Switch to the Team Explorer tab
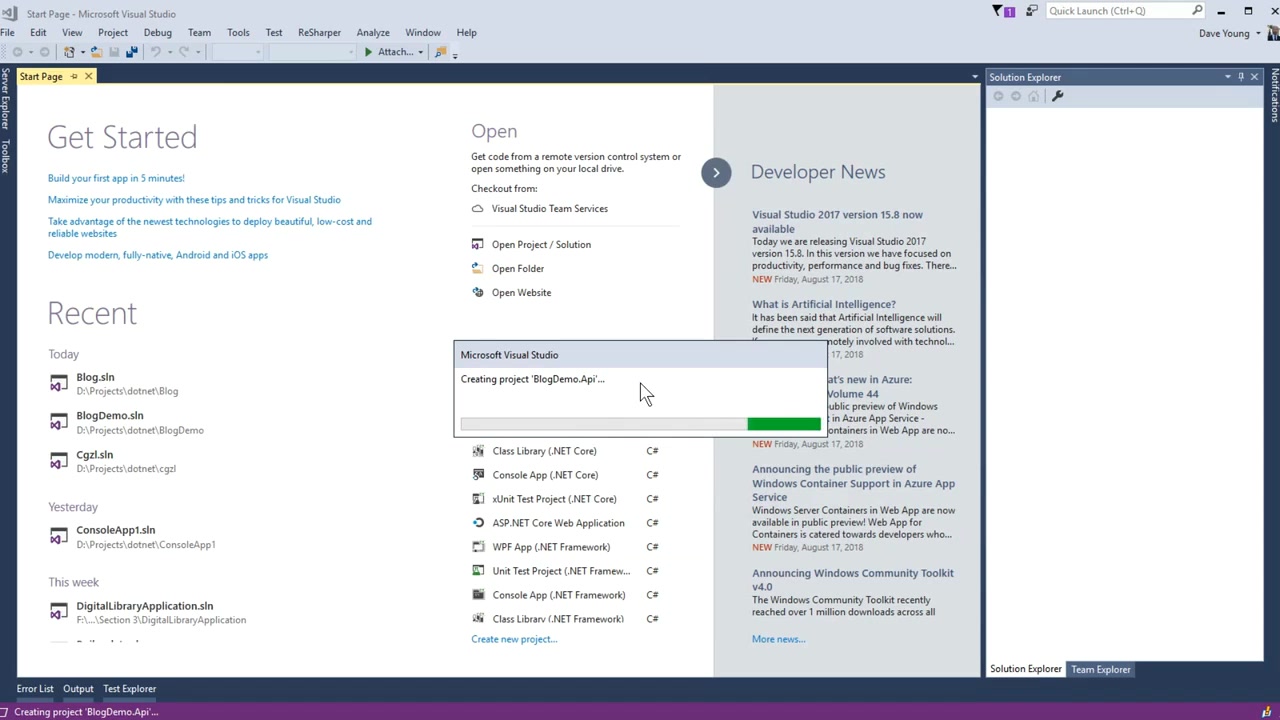 [x=1100, y=669]
